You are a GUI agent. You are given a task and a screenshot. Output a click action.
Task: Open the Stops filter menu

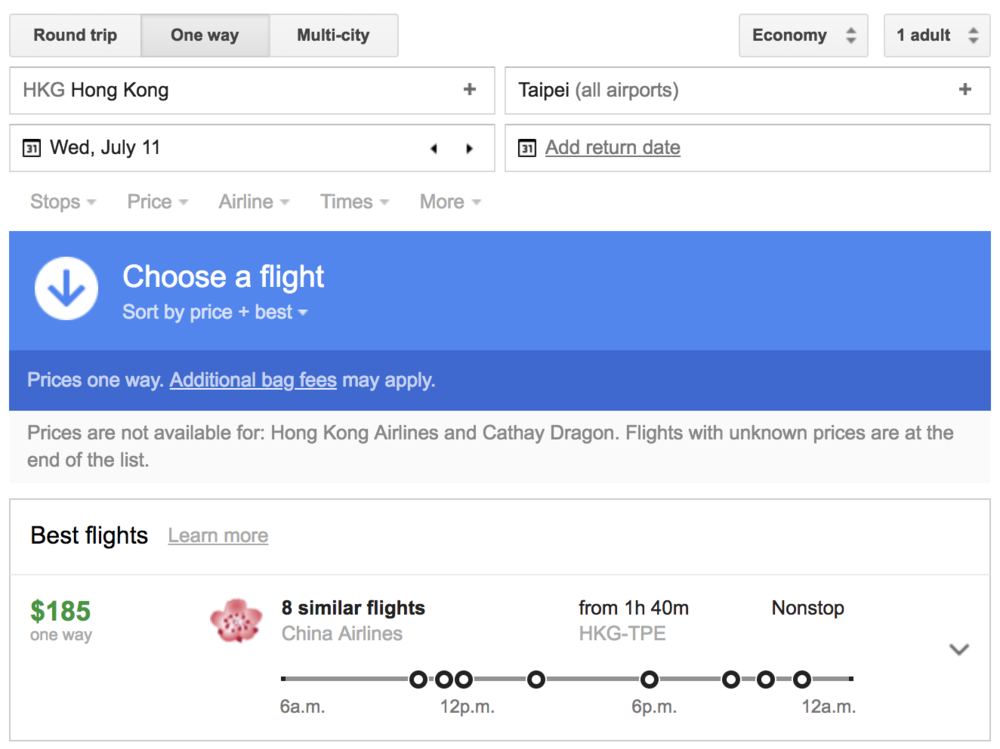tap(63, 202)
